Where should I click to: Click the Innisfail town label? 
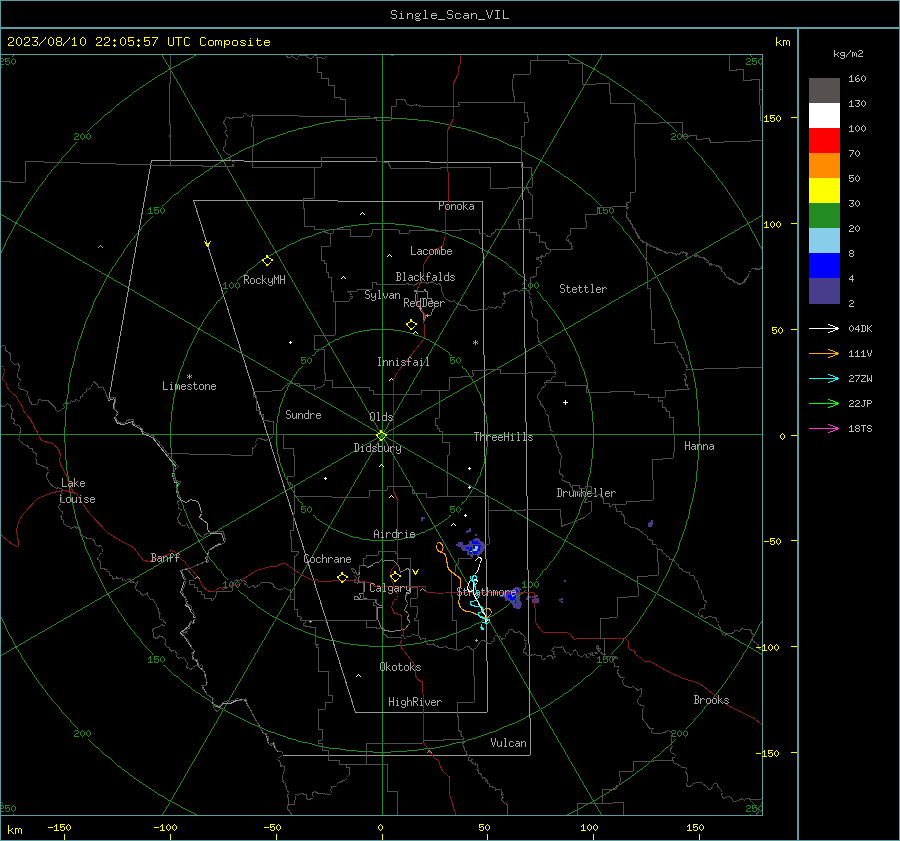[403, 362]
